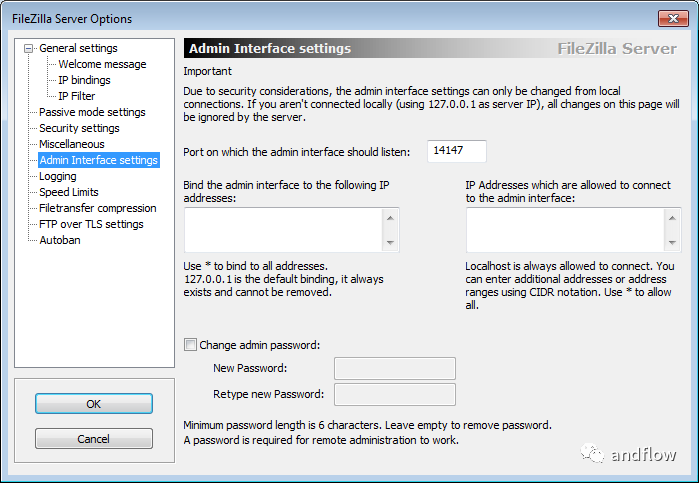
Task: Click the Cancel button
Action: (x=94, y=439)
